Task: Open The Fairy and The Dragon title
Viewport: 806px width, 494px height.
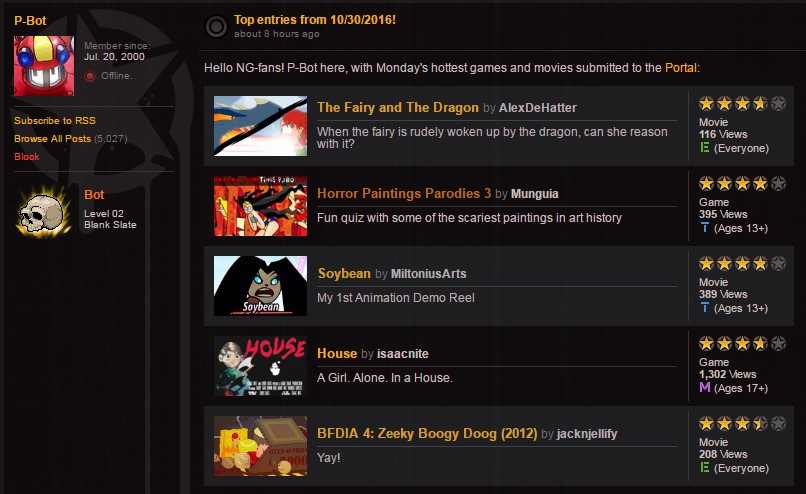Action: pos(398,107)
